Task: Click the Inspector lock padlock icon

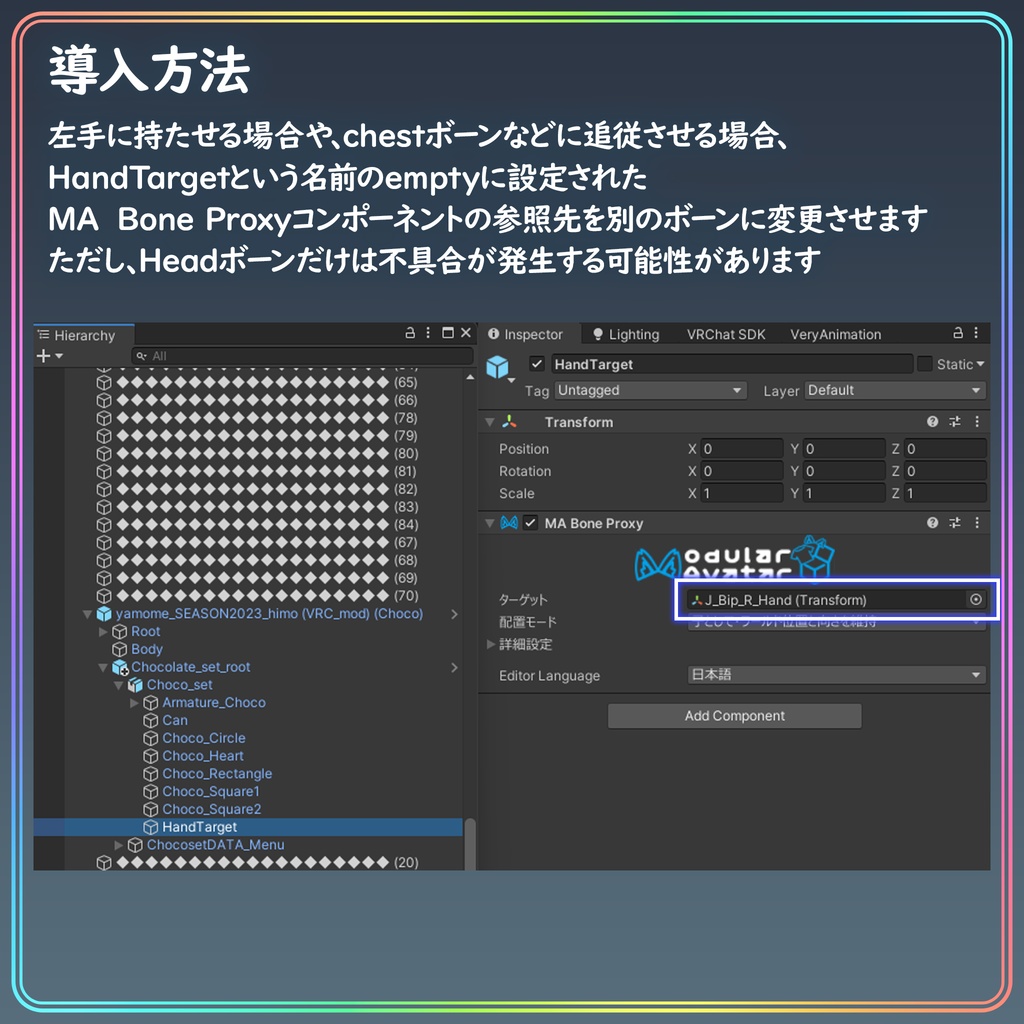Action: click(957, 333)
